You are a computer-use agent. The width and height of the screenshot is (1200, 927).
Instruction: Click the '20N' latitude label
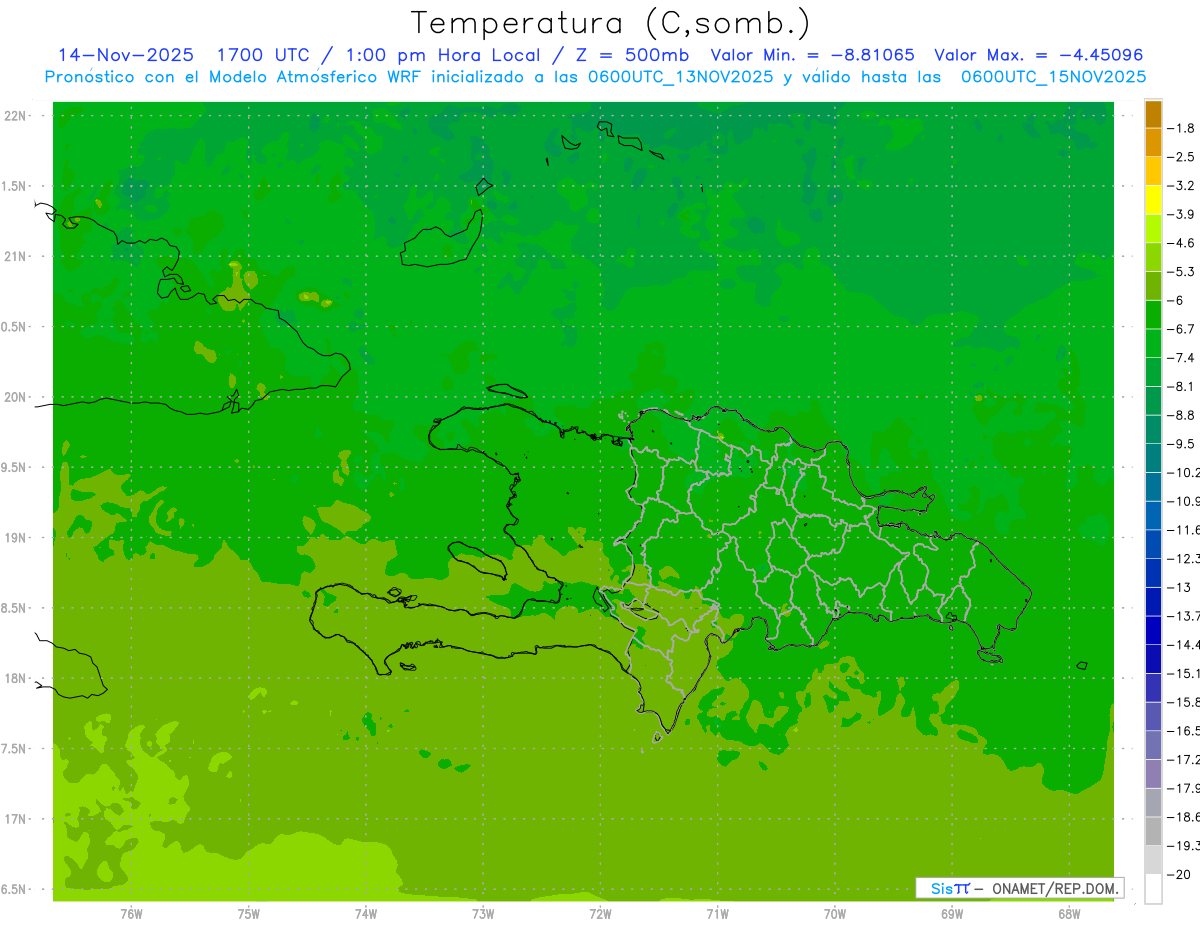[15, 397]
